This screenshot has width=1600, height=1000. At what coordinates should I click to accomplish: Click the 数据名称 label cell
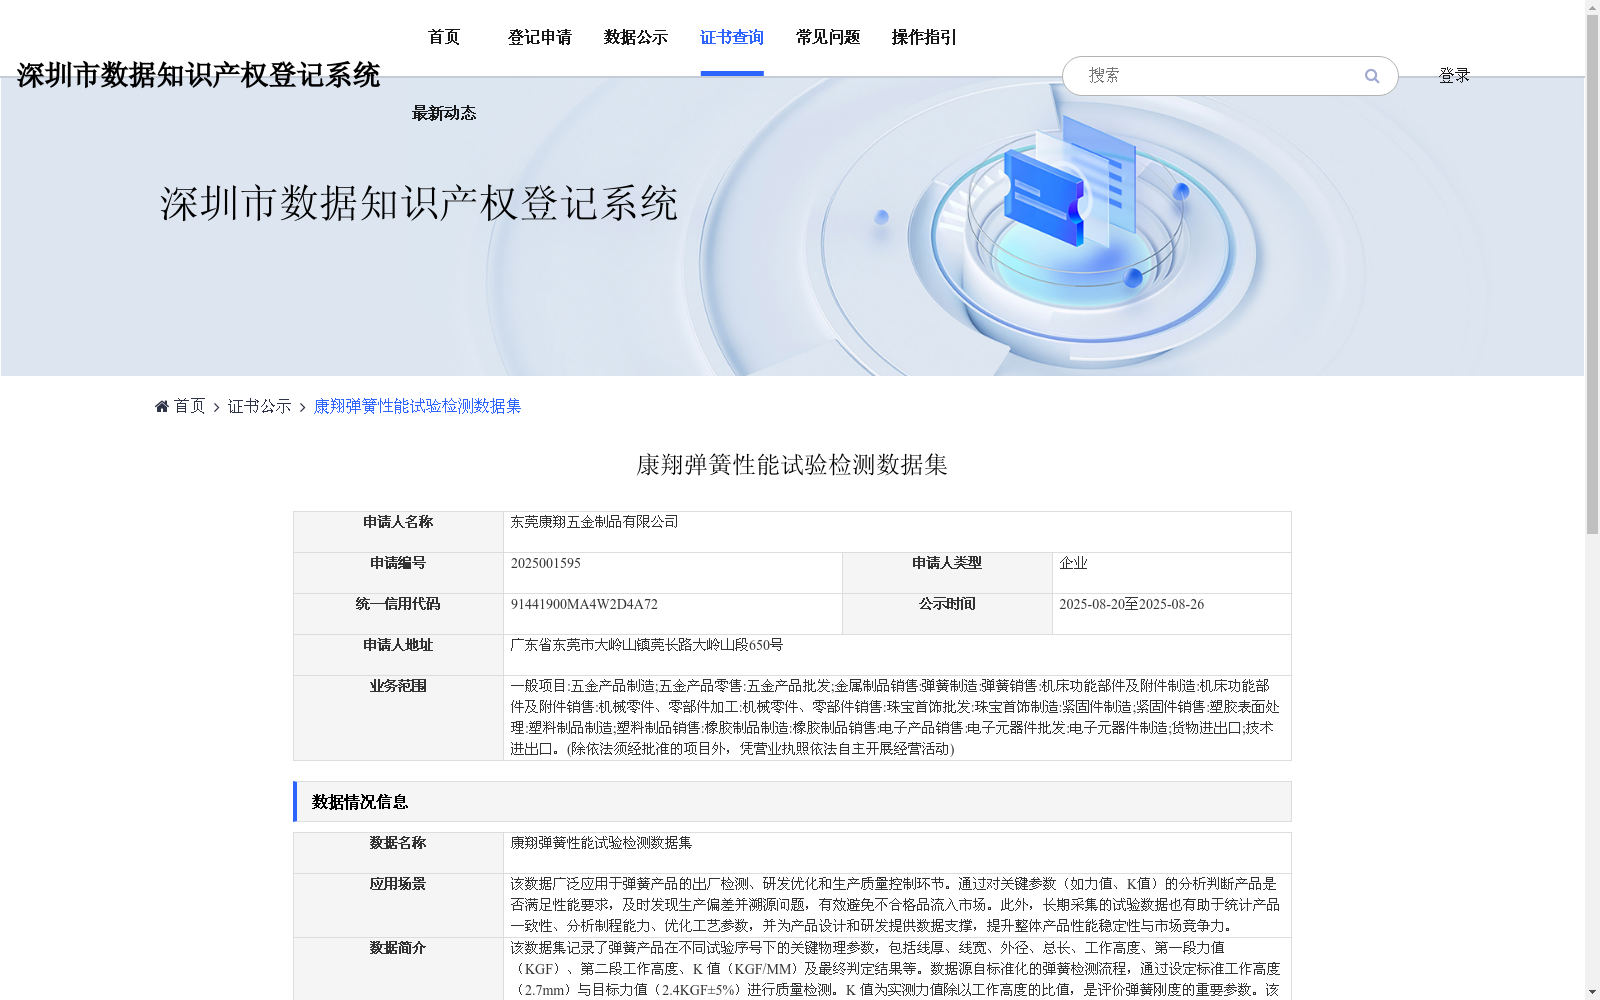398,853
